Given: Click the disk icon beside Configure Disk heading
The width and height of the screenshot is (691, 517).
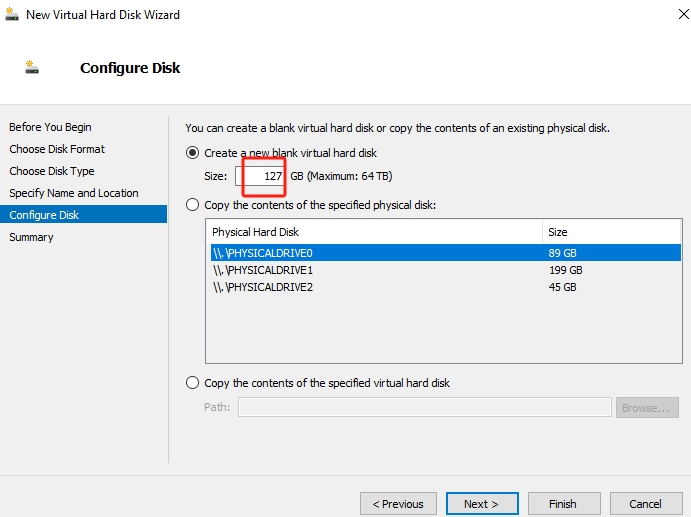Looking at the screenshot, I should [x=32, y=67].
